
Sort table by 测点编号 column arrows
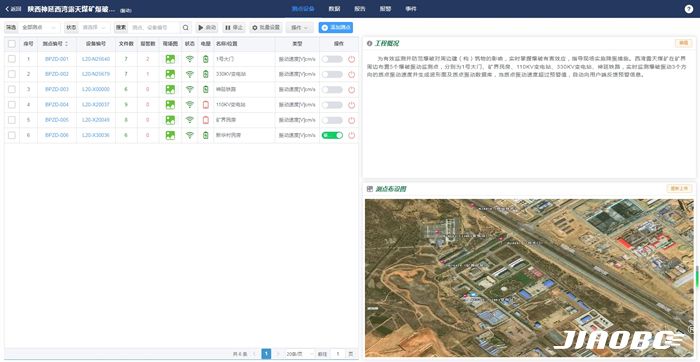pos(67,44)
